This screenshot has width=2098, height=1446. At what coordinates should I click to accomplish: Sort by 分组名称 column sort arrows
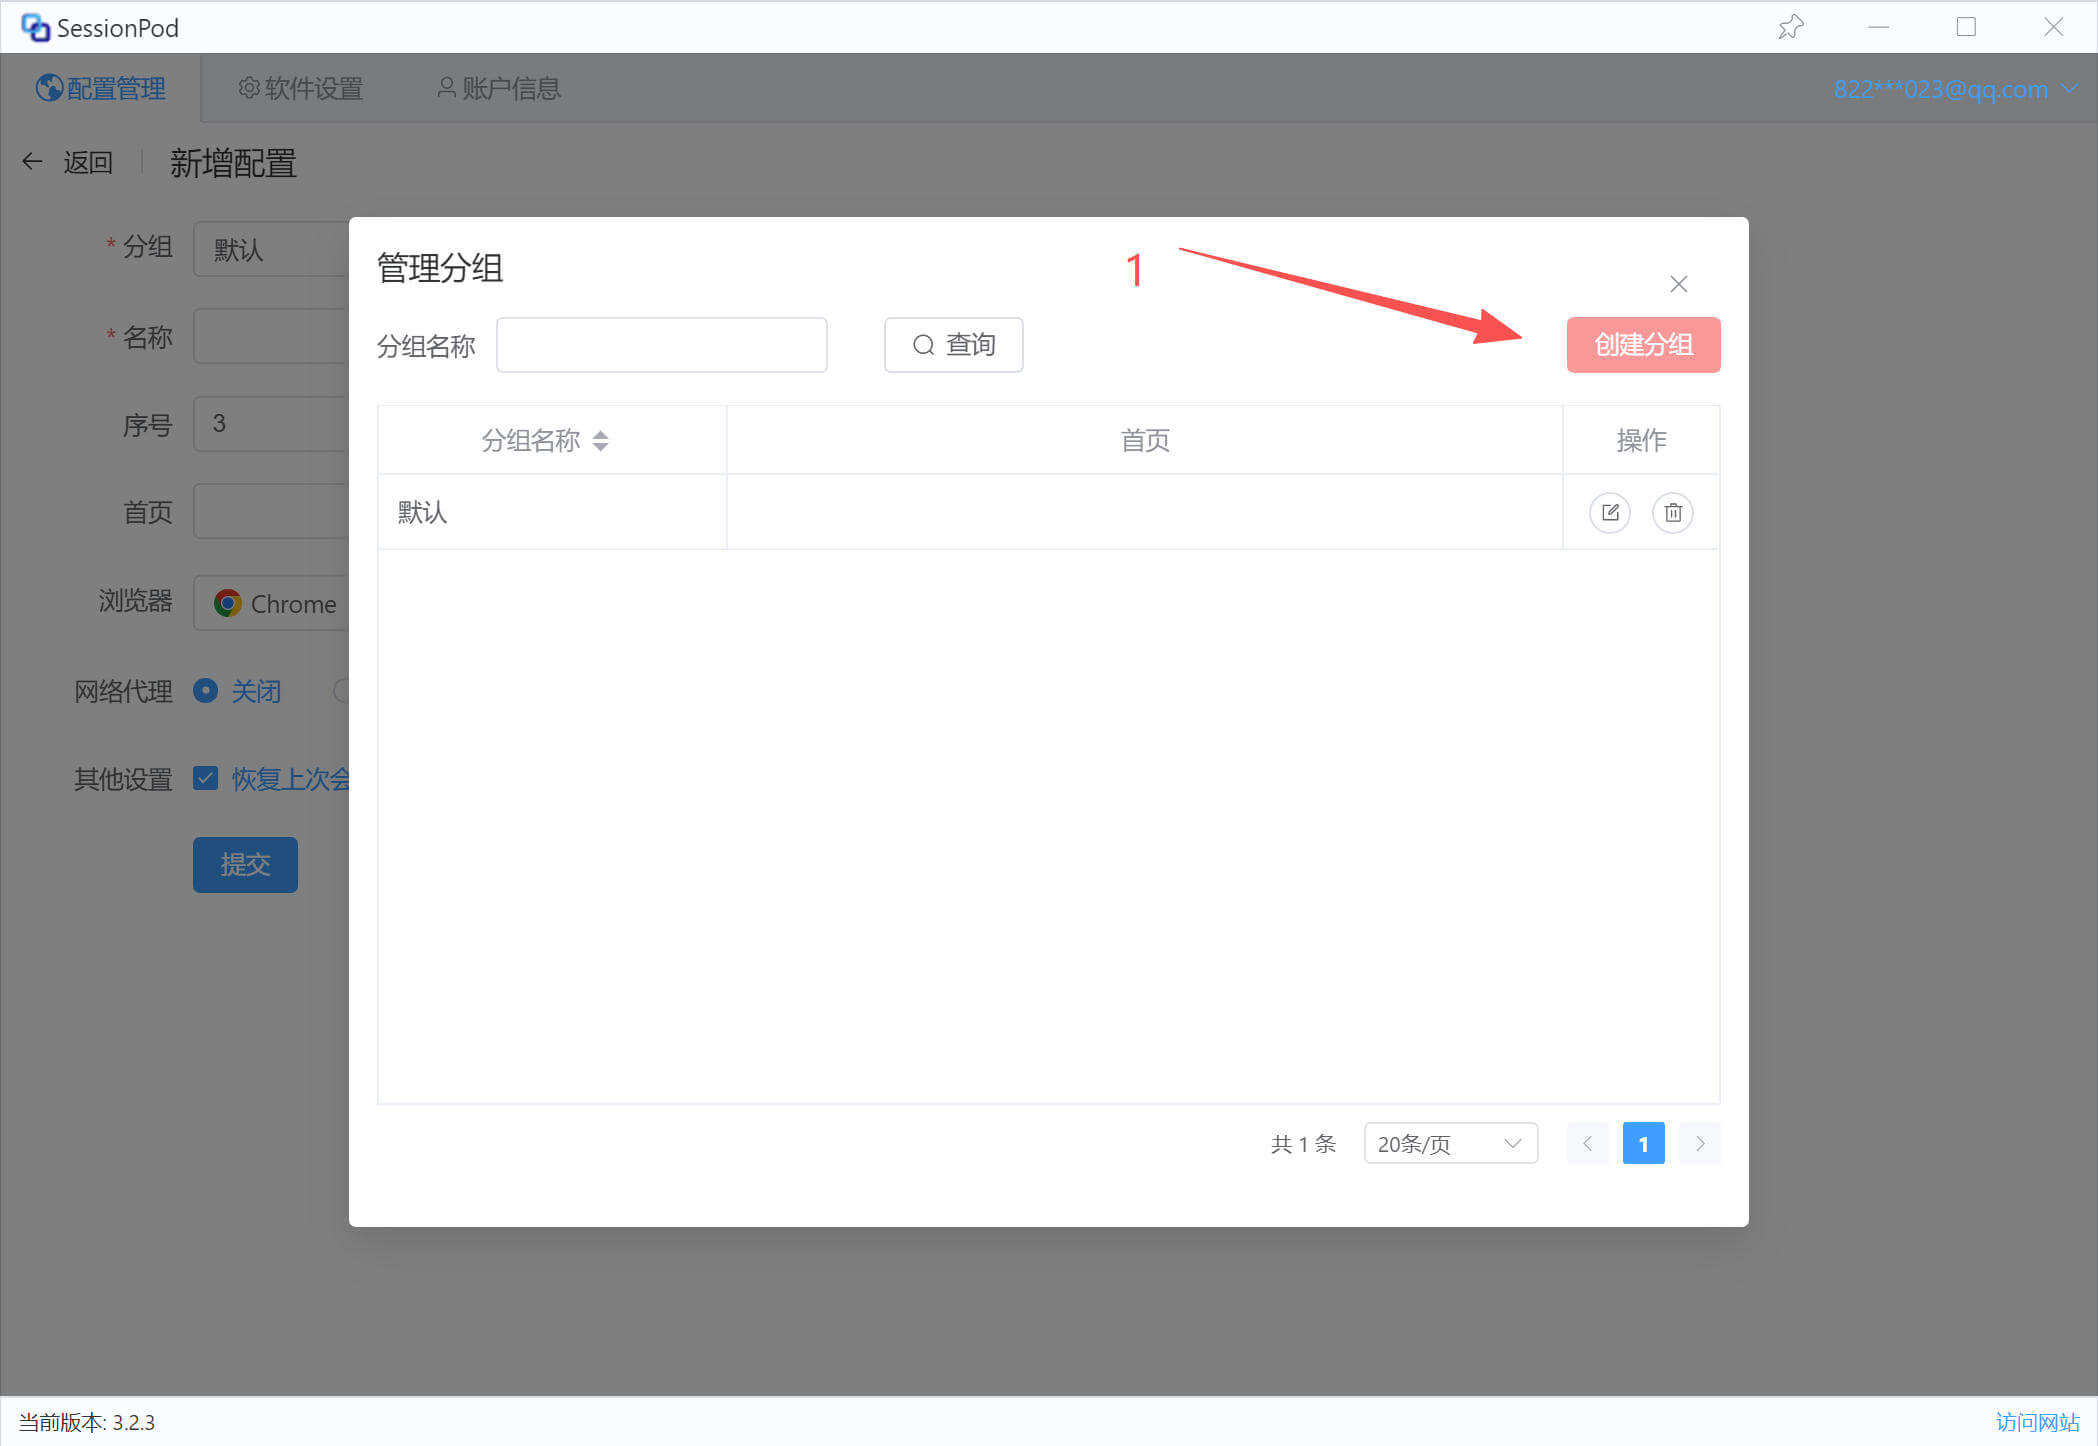pos(600,441)
